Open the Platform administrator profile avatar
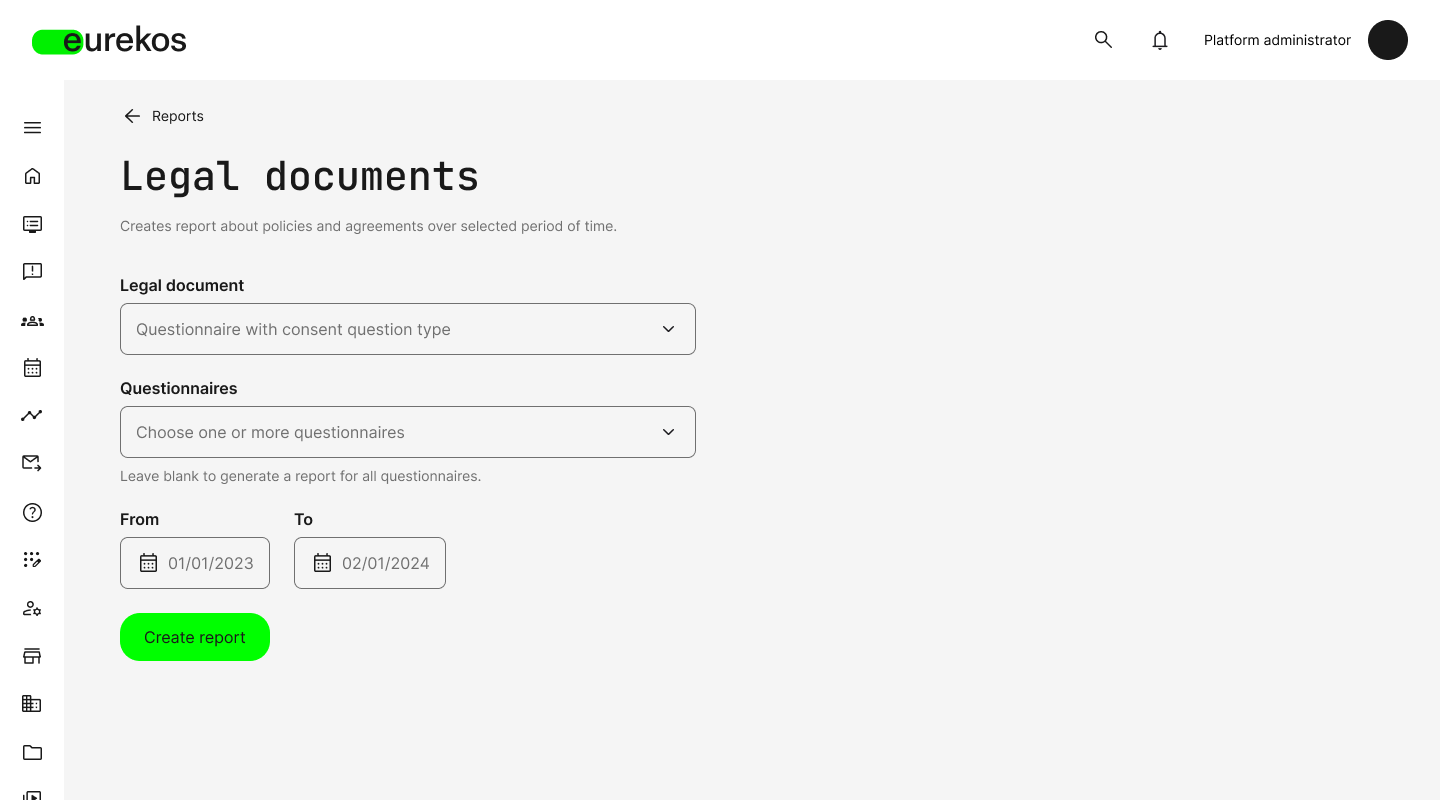The height and width of the screenshot is (800, 1440). (x=1387, y=40)
